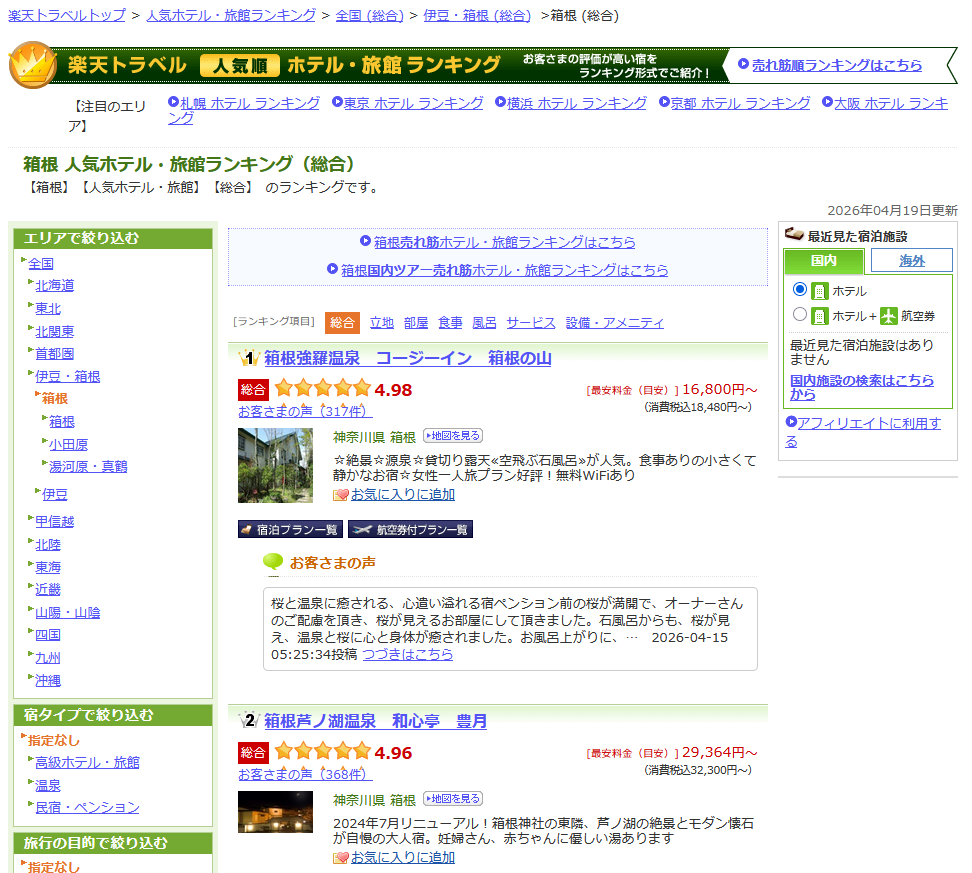
Task: Read more via つづきはこちら link
Action: pyautogui.click(x=407, y=654)
